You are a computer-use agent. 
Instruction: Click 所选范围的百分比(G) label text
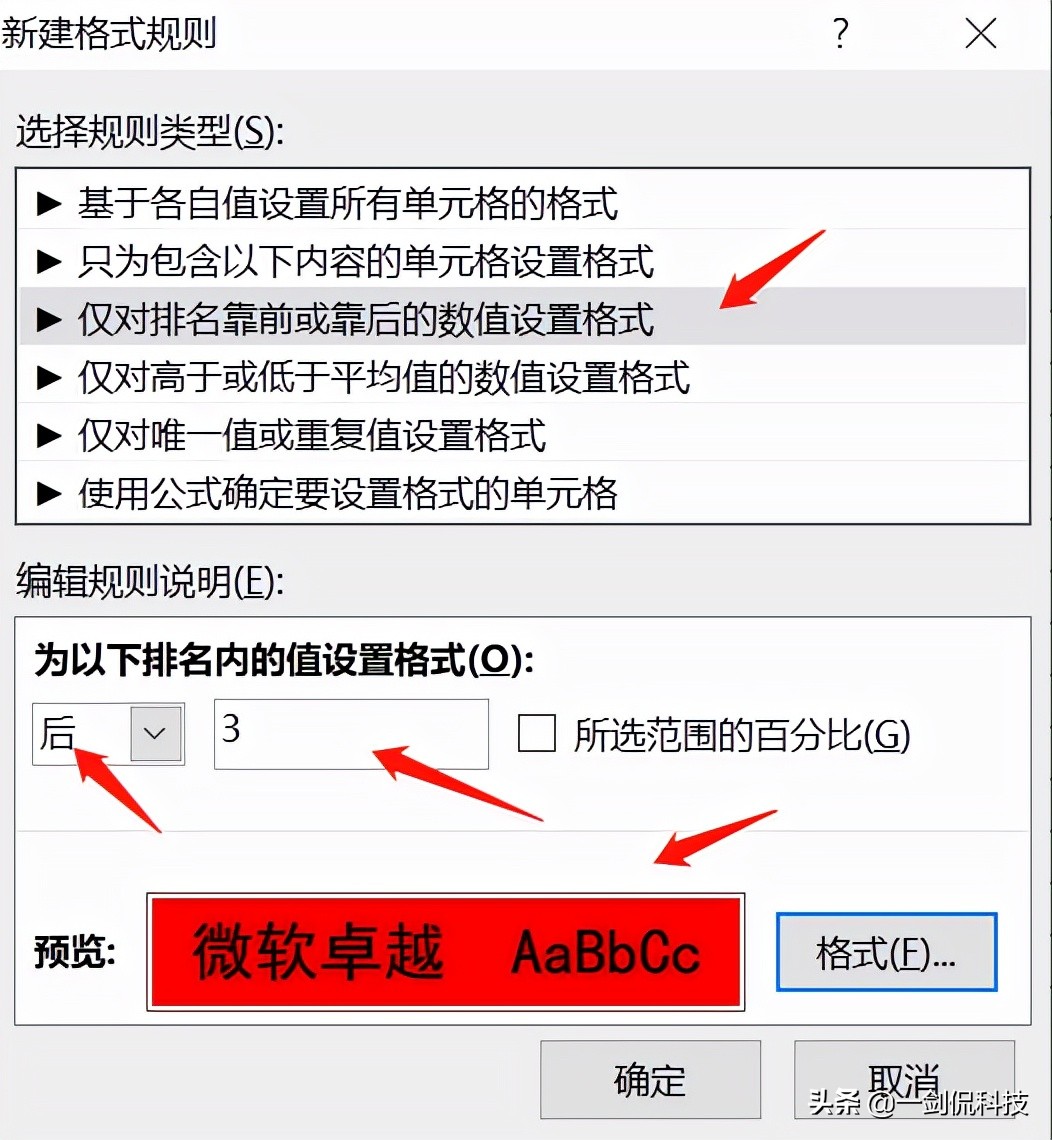click(742, 734)
